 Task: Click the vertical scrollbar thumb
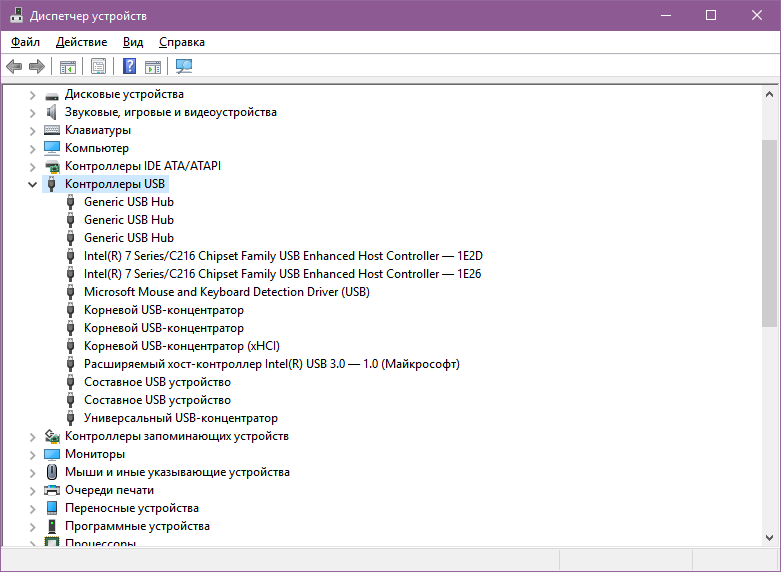tap(770, 233)
